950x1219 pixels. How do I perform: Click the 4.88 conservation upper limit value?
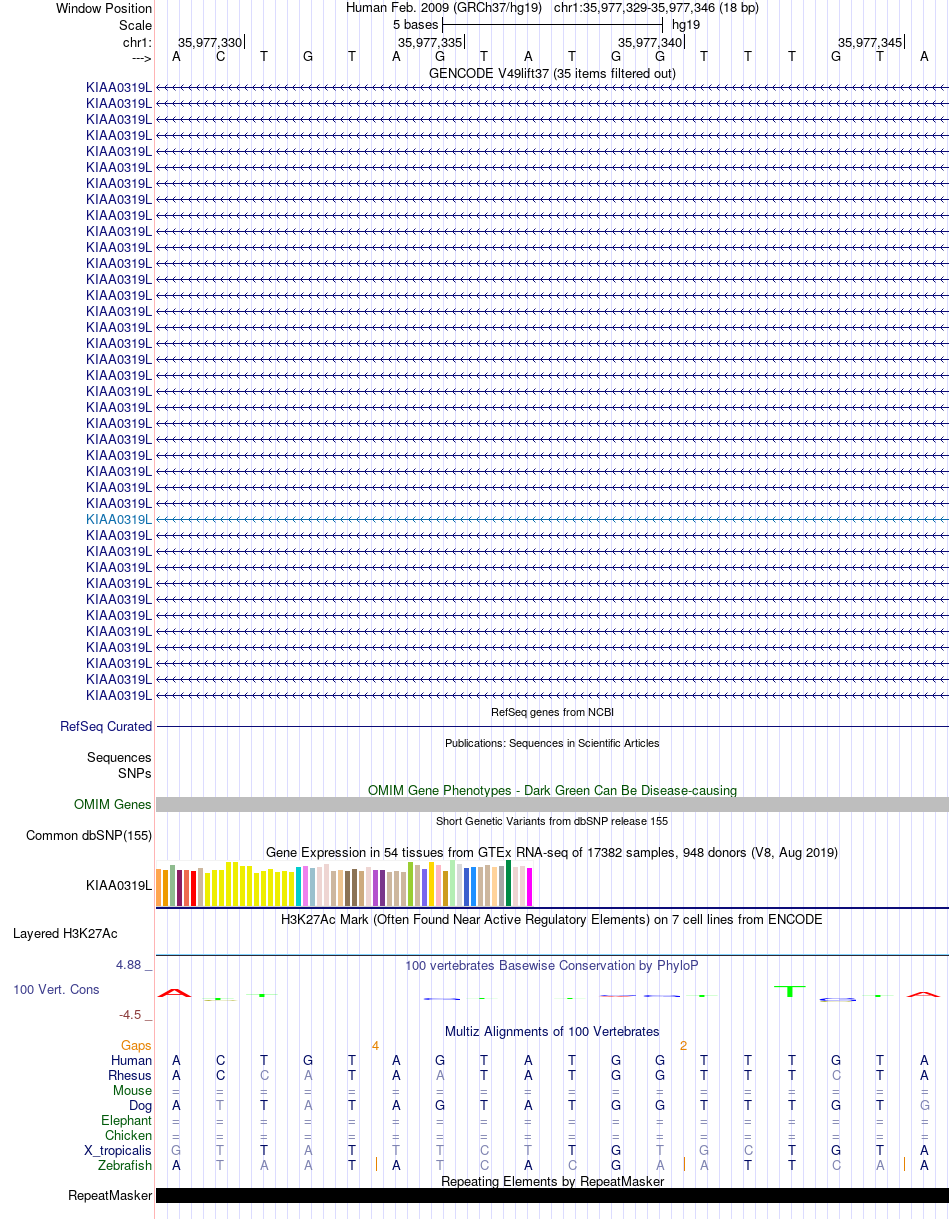[130, 964]
